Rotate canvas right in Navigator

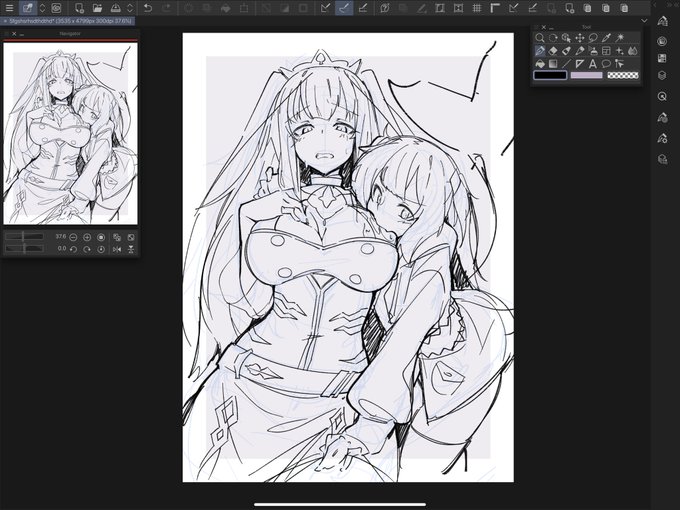point(87,249)
